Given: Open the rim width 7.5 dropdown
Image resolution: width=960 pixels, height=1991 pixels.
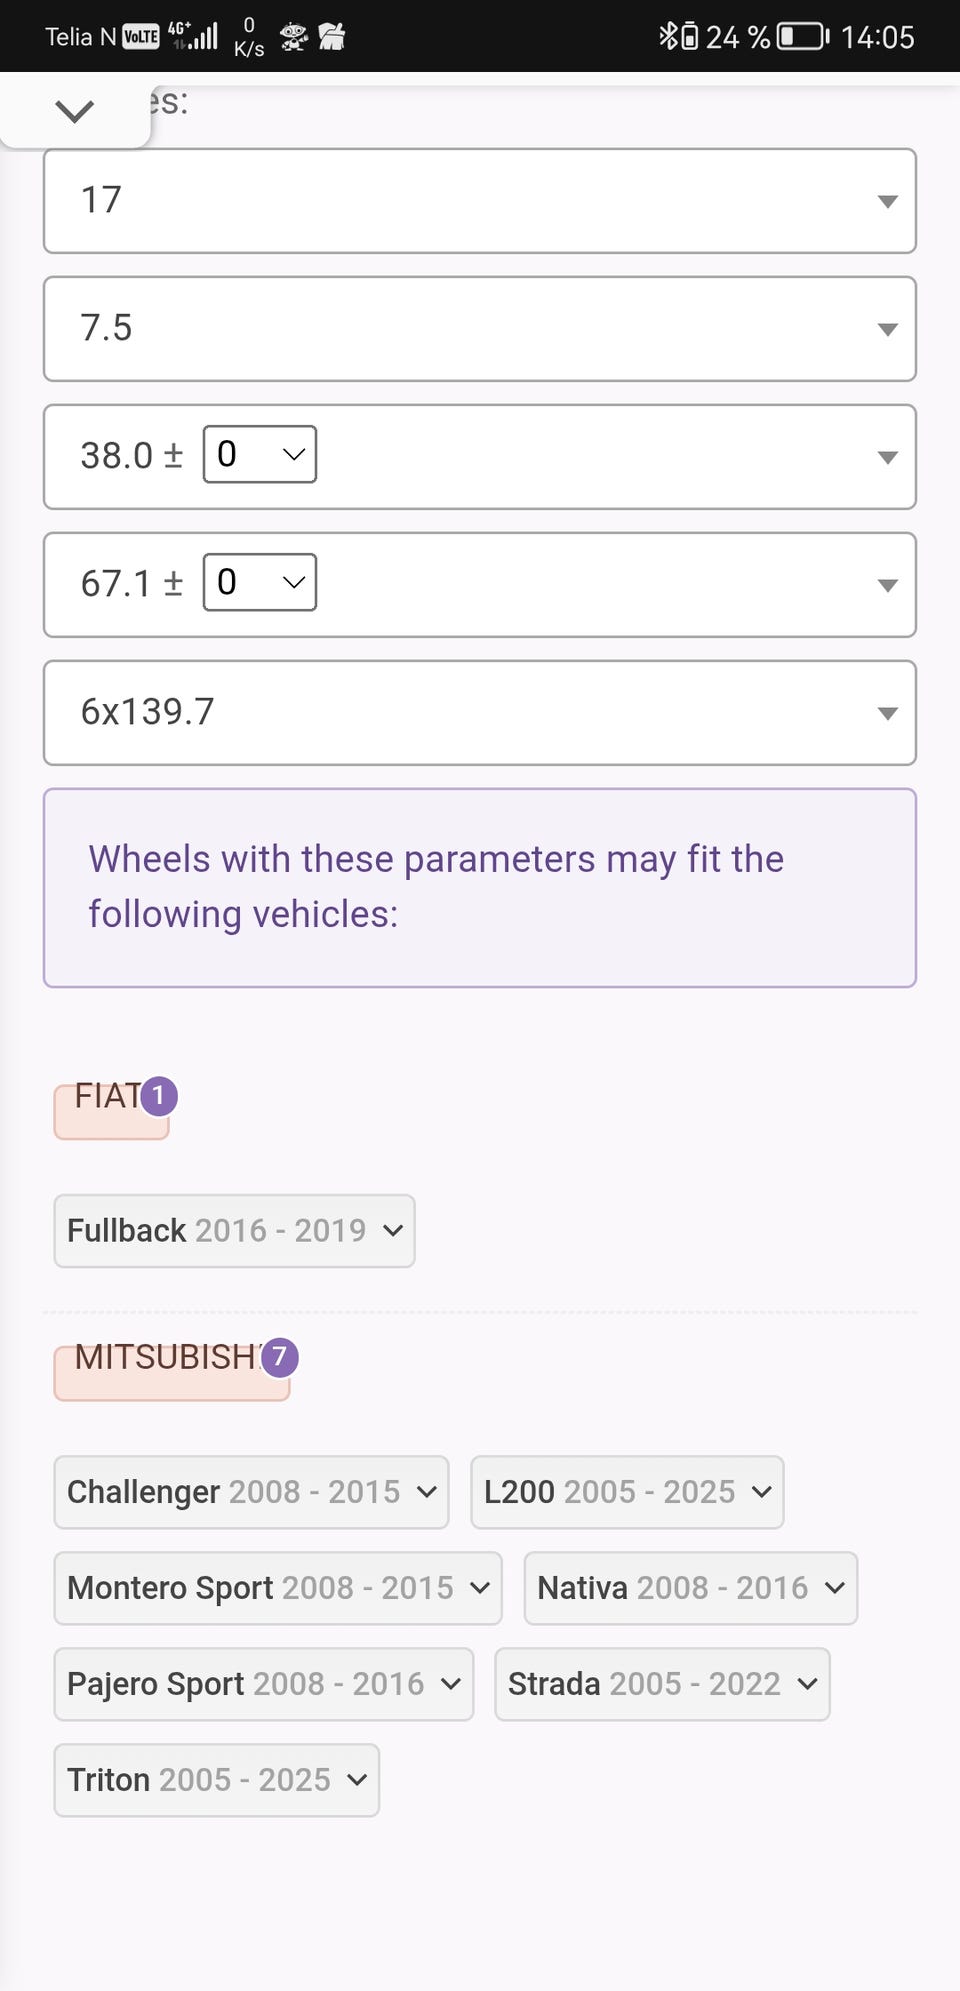Looking at the screenshot, I should [x=480, y=329].
